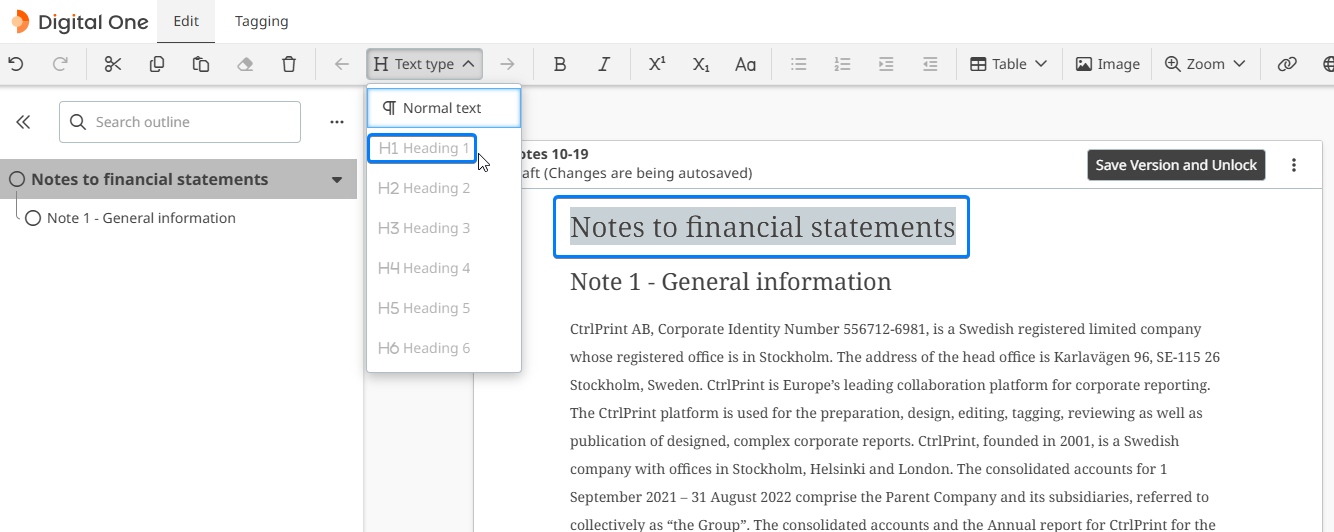This screenshot has height=532, width=1334.
Task: Insert a hyperlink with link icon
Action: 1287,64
